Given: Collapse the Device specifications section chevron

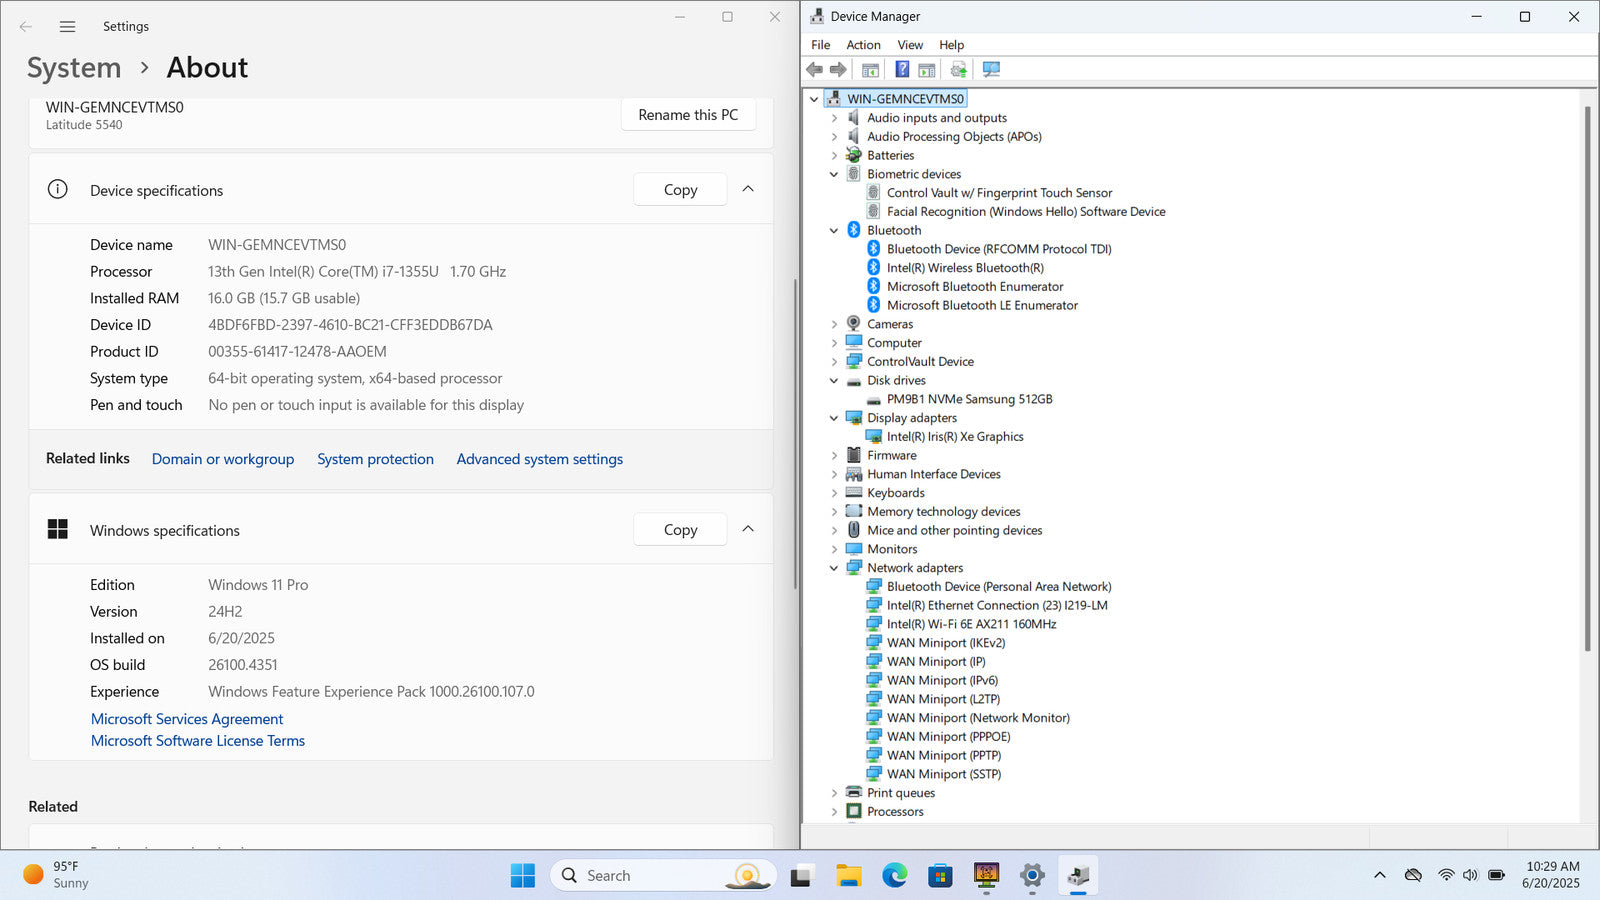Looking at the screenshot, I should (x=748, y=189).
